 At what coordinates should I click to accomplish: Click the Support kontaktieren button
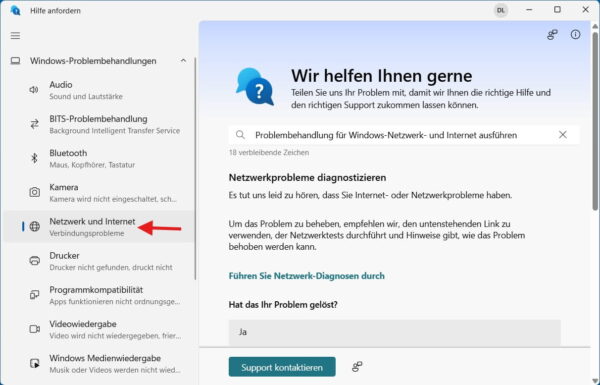[282, 367]
